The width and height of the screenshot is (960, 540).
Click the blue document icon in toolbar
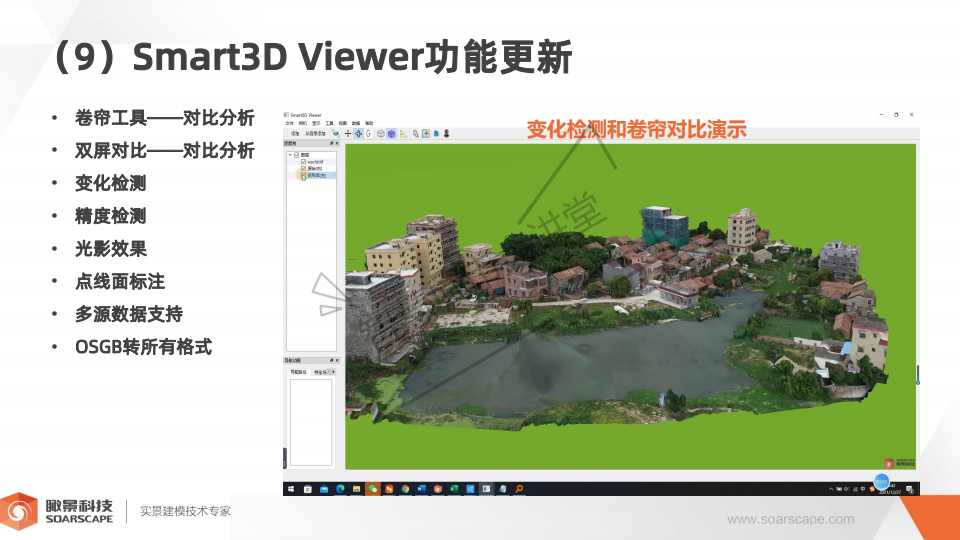click(x=437, y=133)
